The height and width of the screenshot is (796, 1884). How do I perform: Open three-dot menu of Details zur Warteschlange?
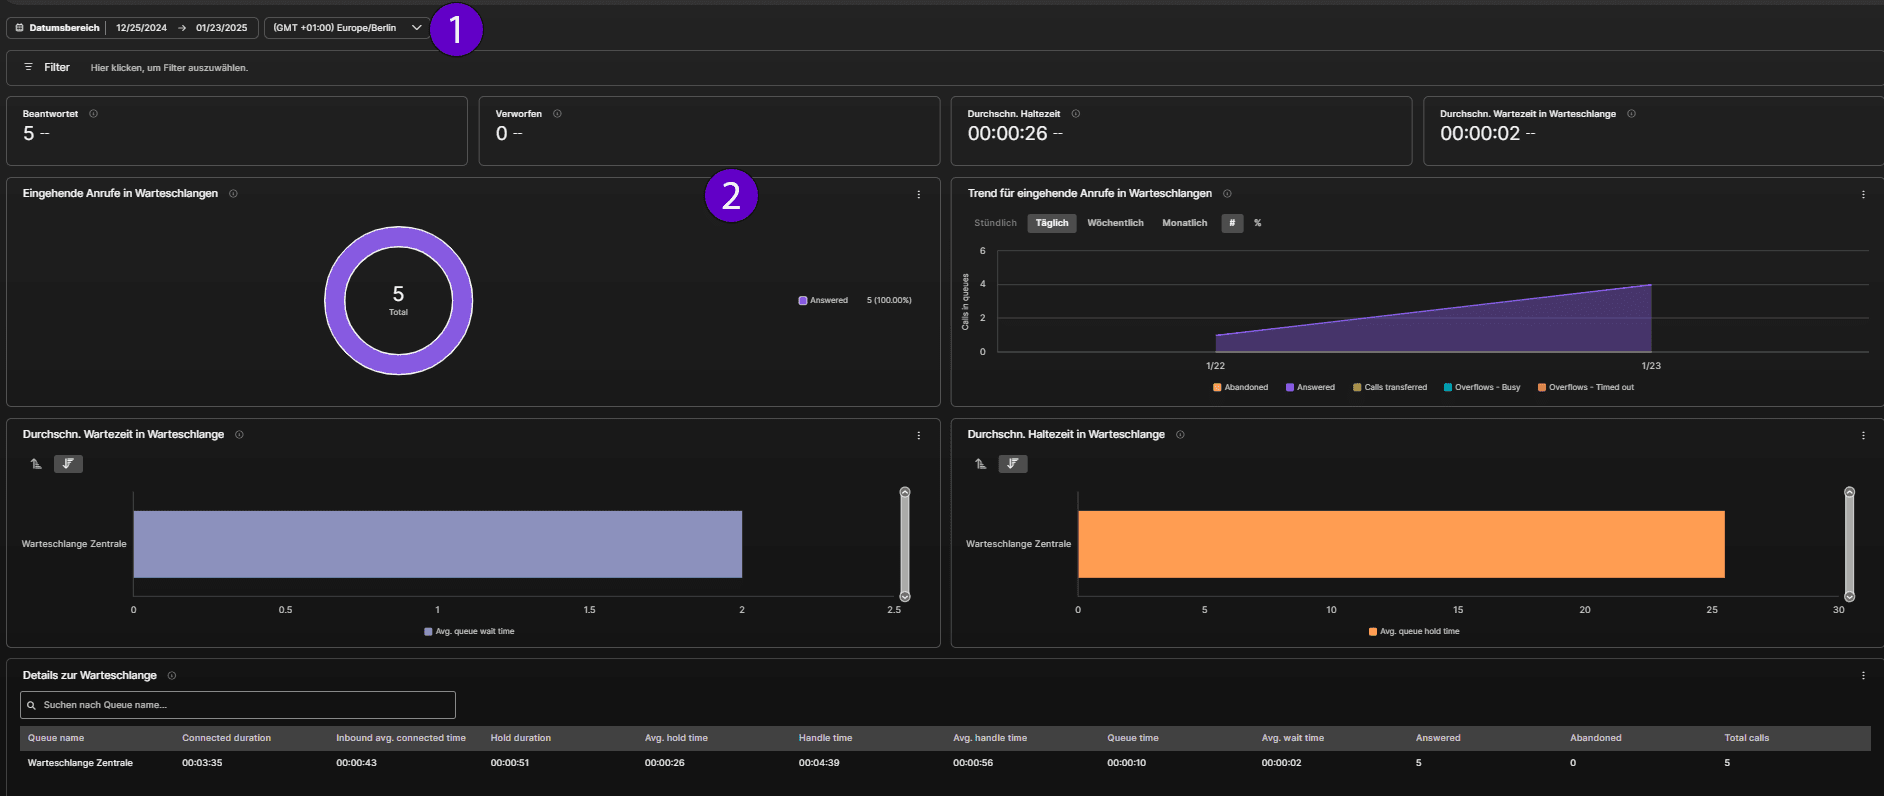coord(1863,676)
